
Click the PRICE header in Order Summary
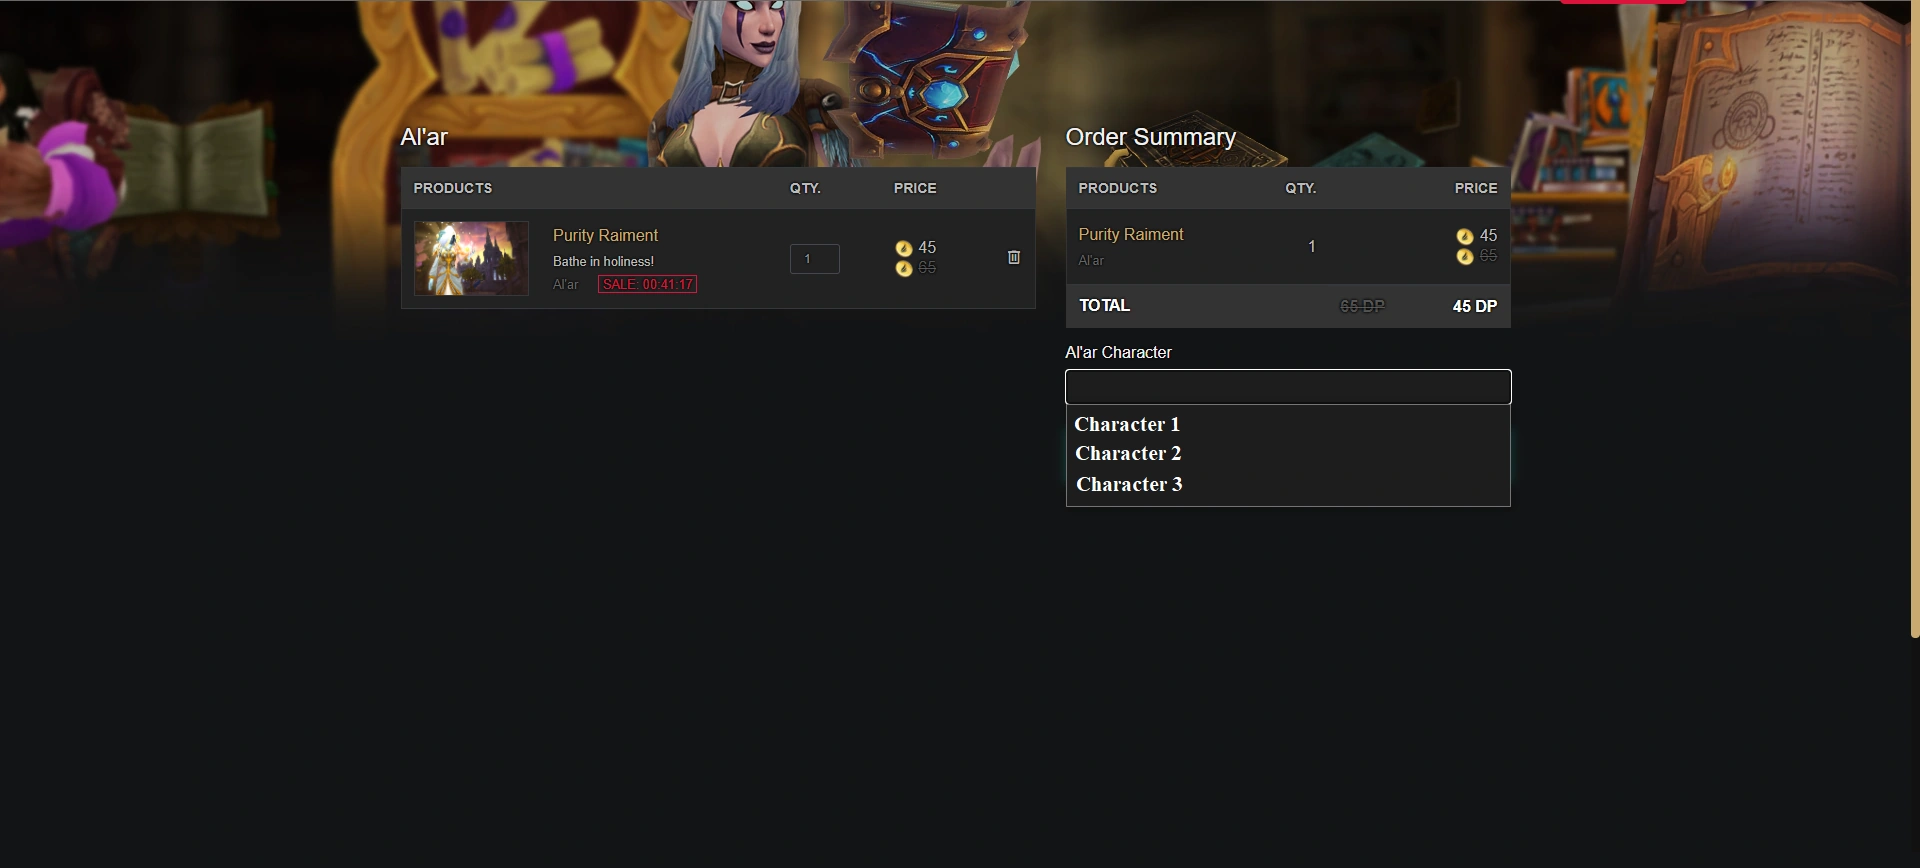[1476, 188]
